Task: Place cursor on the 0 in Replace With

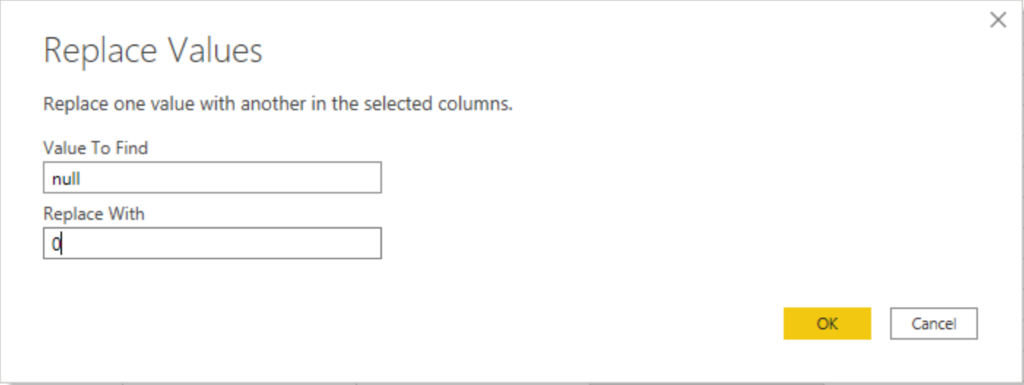Action: [56, 244]
